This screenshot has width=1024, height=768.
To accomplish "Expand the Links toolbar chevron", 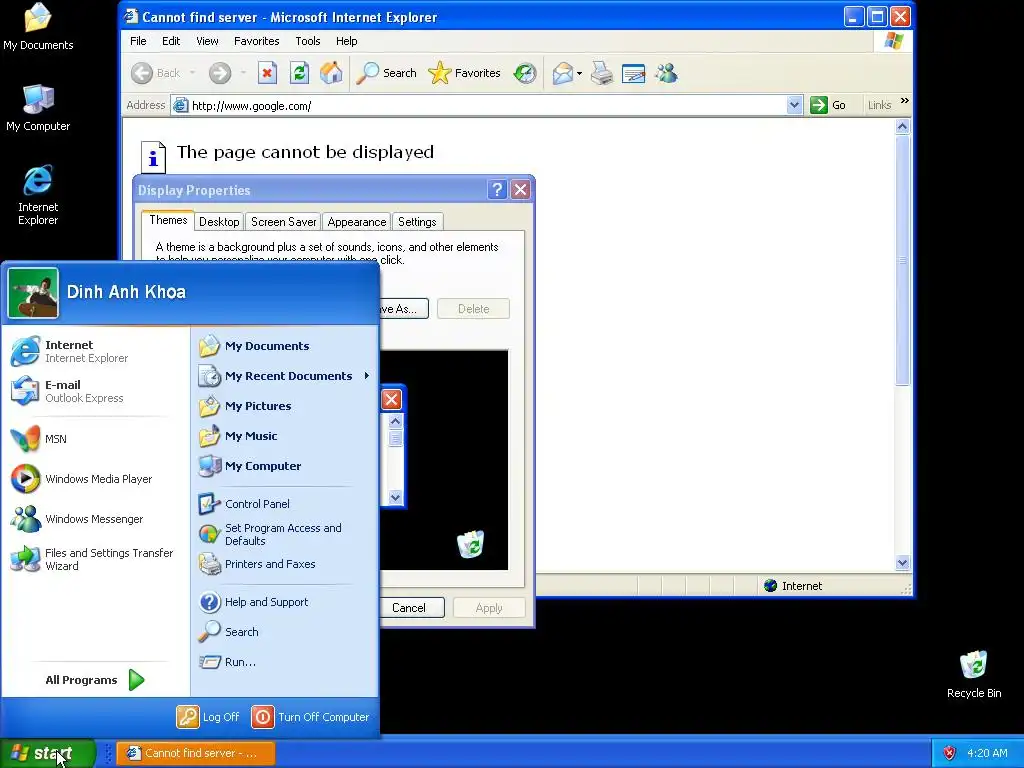I will [904, 101].
